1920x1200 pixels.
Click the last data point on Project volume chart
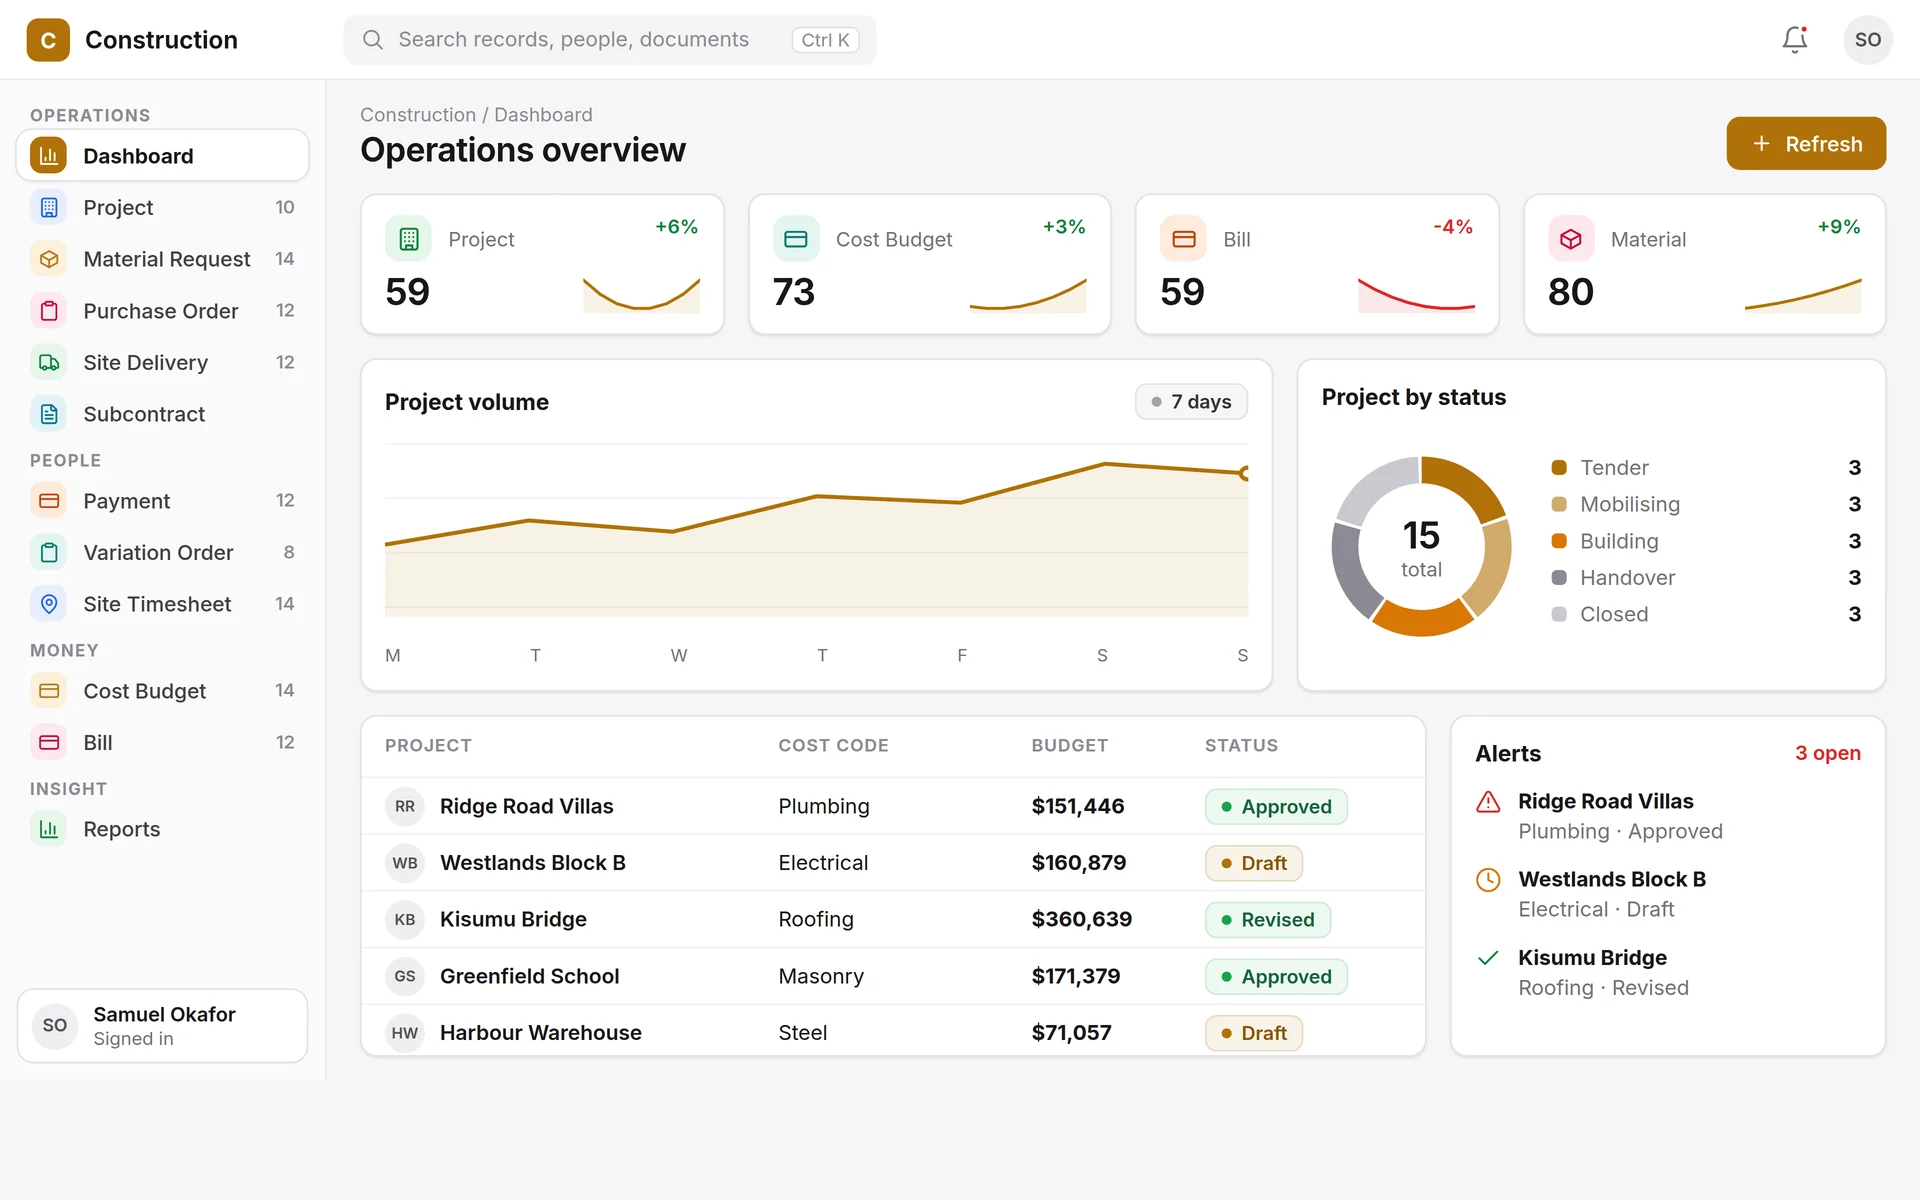pos(1245,473)
